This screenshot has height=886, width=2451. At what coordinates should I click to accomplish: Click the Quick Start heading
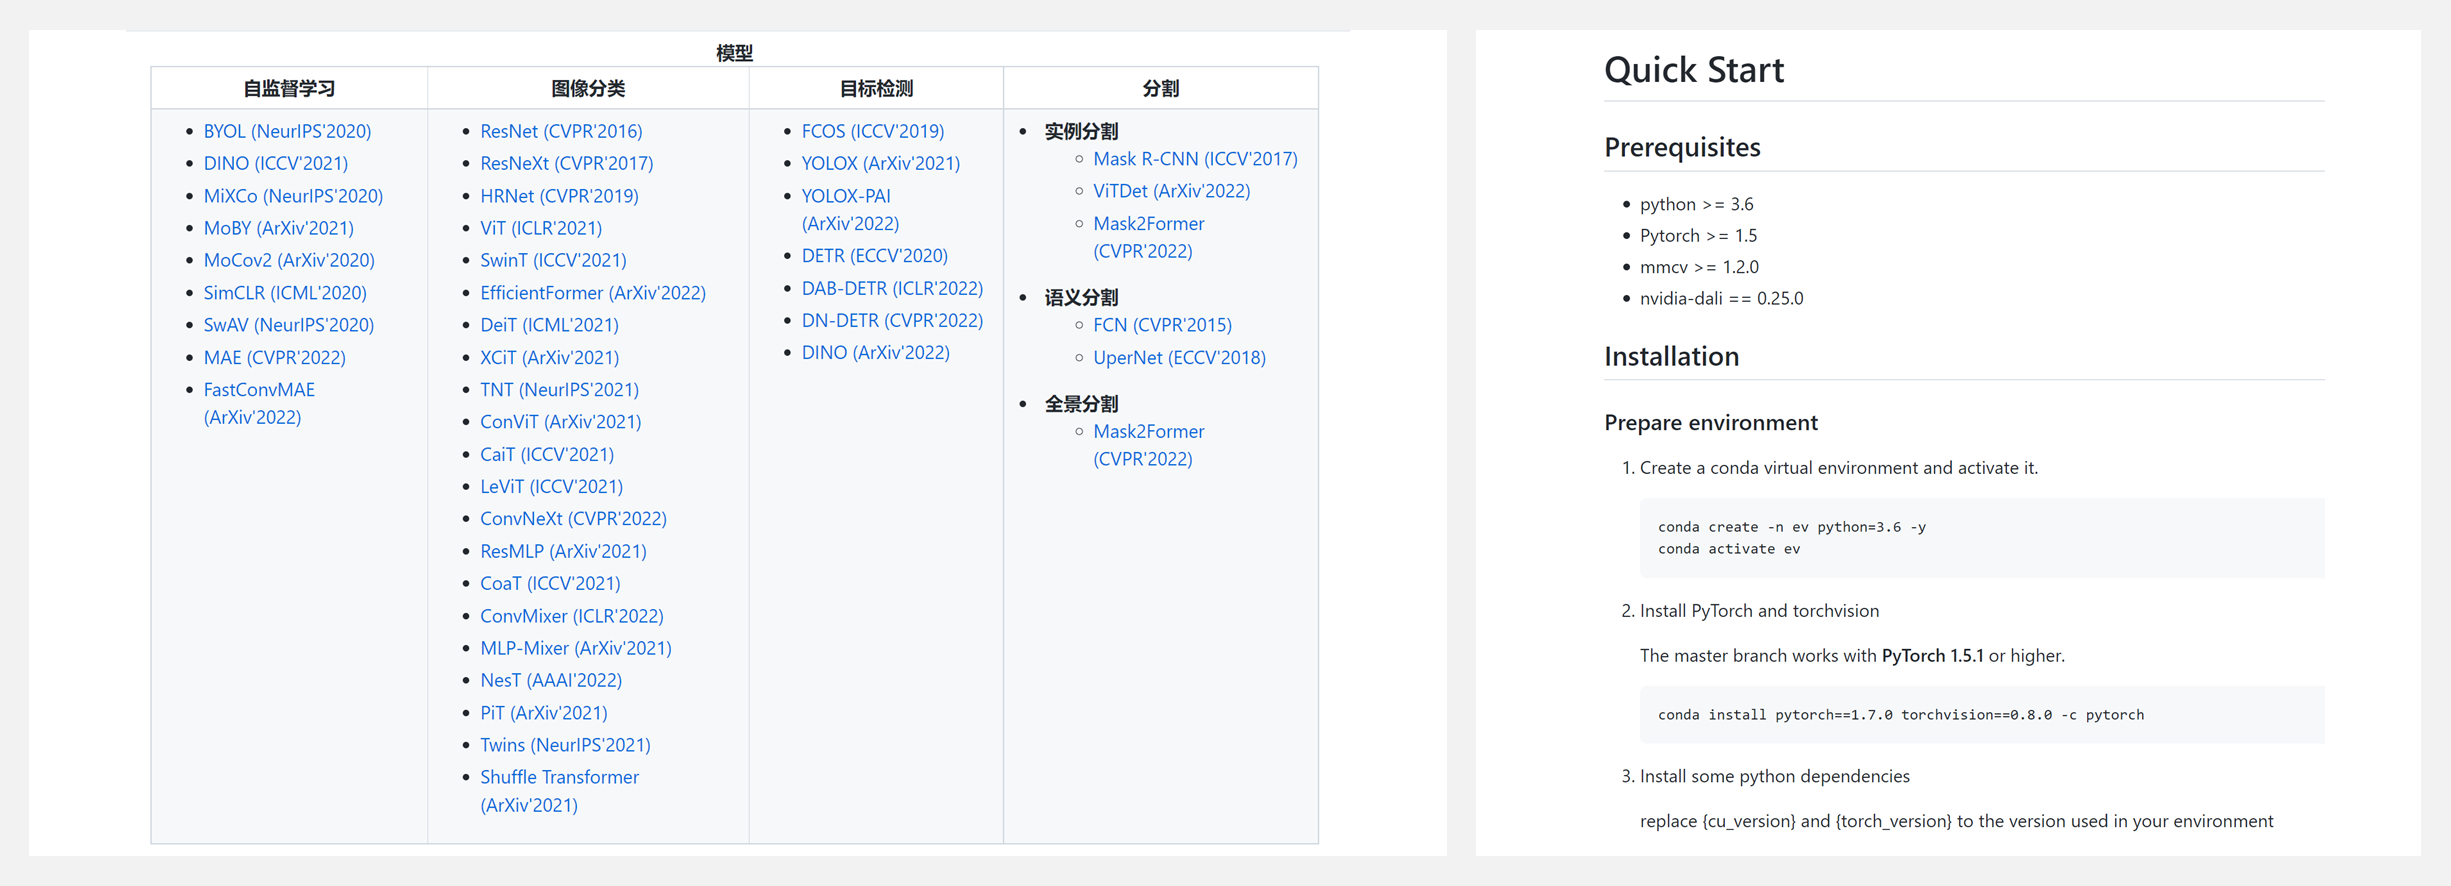1694,70
